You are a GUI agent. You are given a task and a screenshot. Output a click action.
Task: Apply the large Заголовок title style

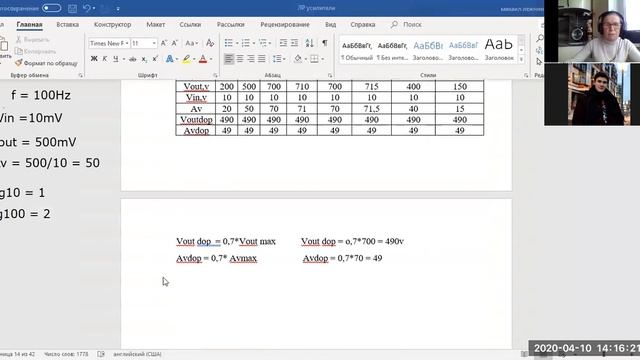click(x=499, y=50)
